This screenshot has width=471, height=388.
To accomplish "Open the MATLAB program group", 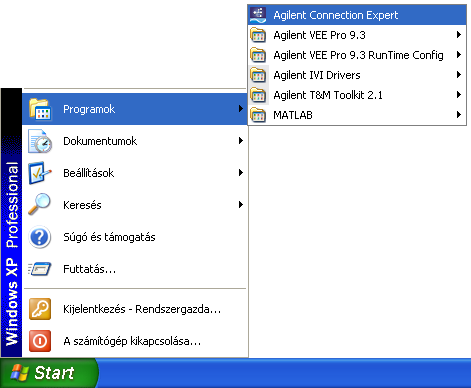I will [357, 115].
